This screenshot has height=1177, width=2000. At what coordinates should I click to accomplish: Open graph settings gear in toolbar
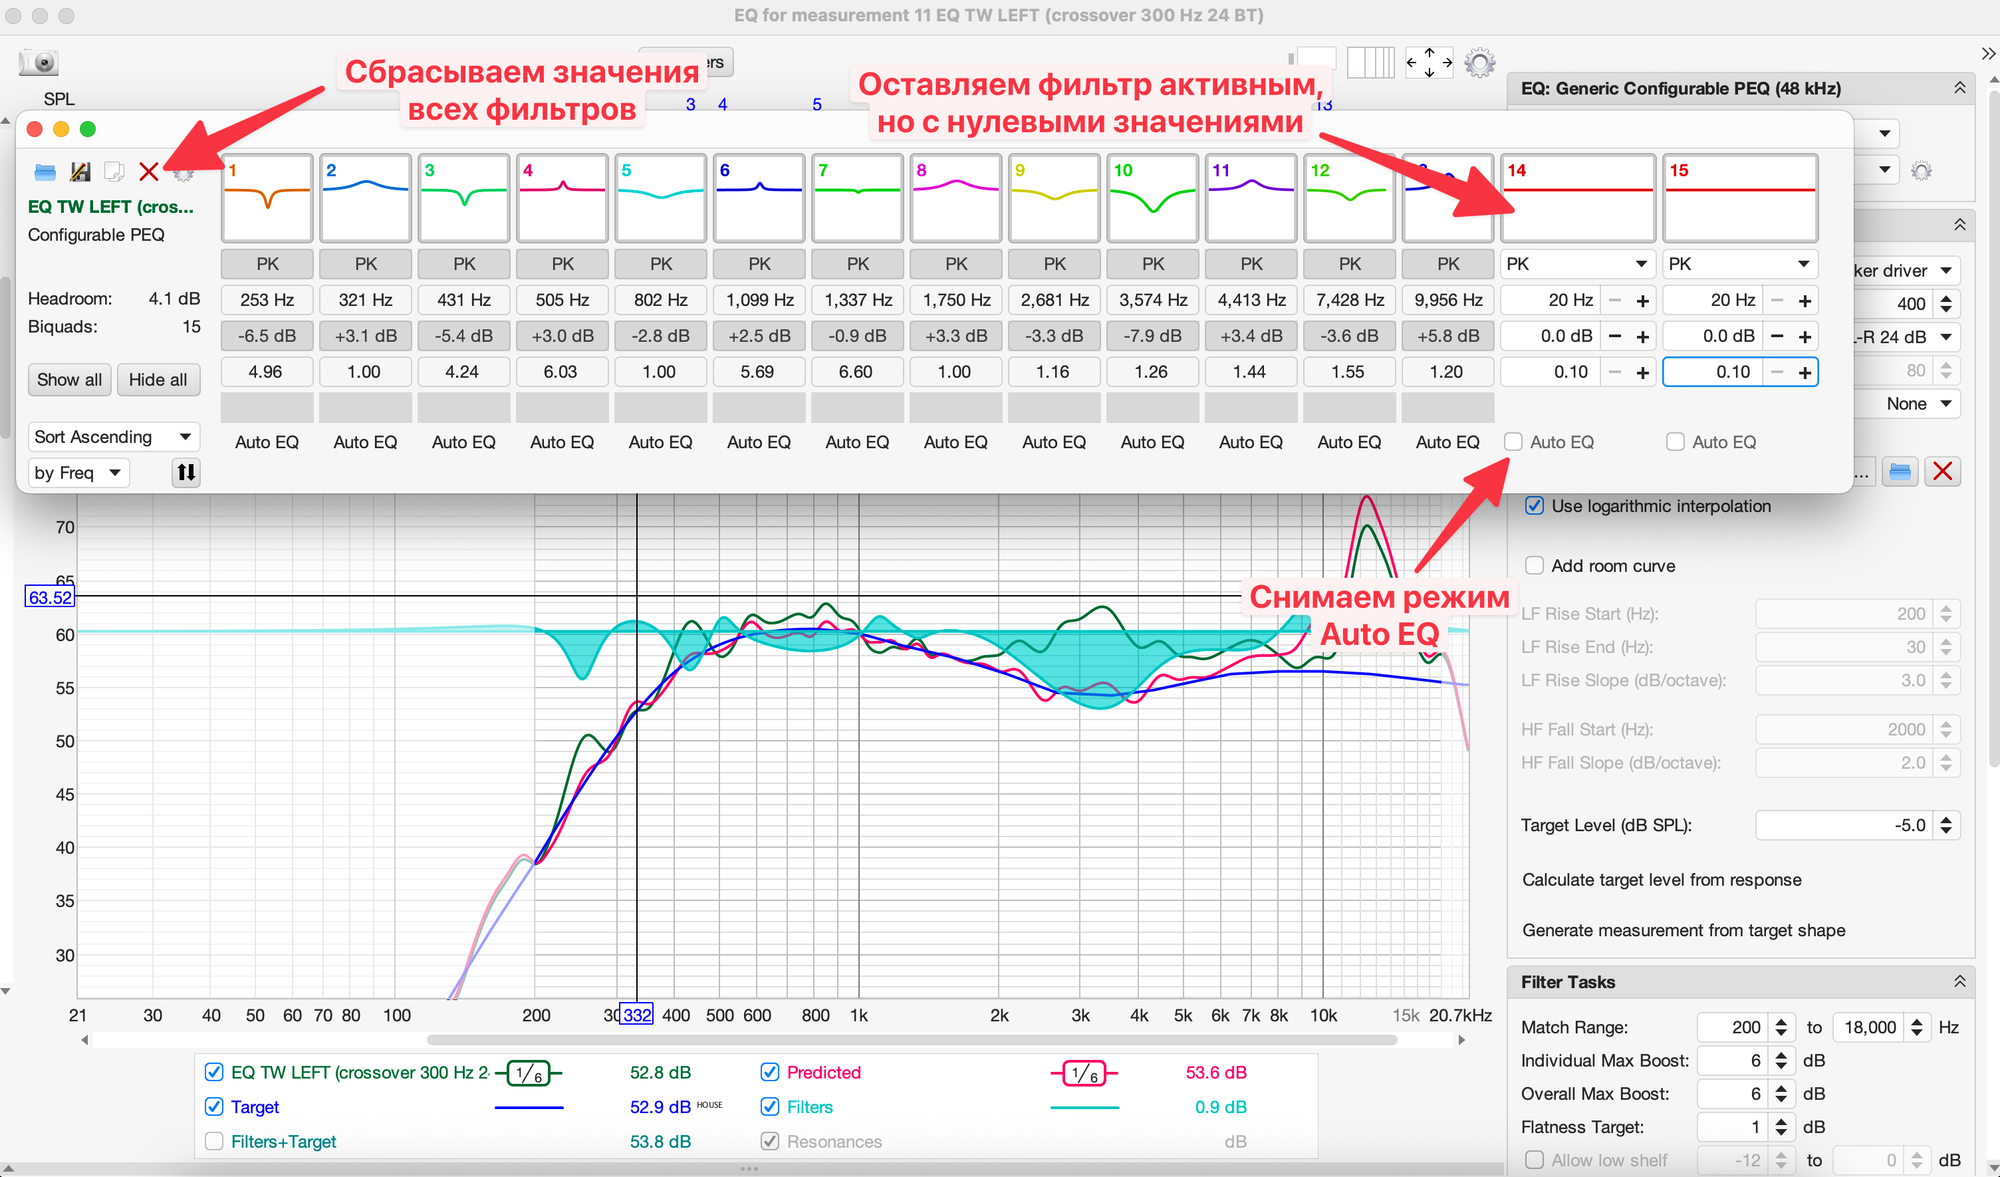pyautogui.click(x=1479, y=64)
